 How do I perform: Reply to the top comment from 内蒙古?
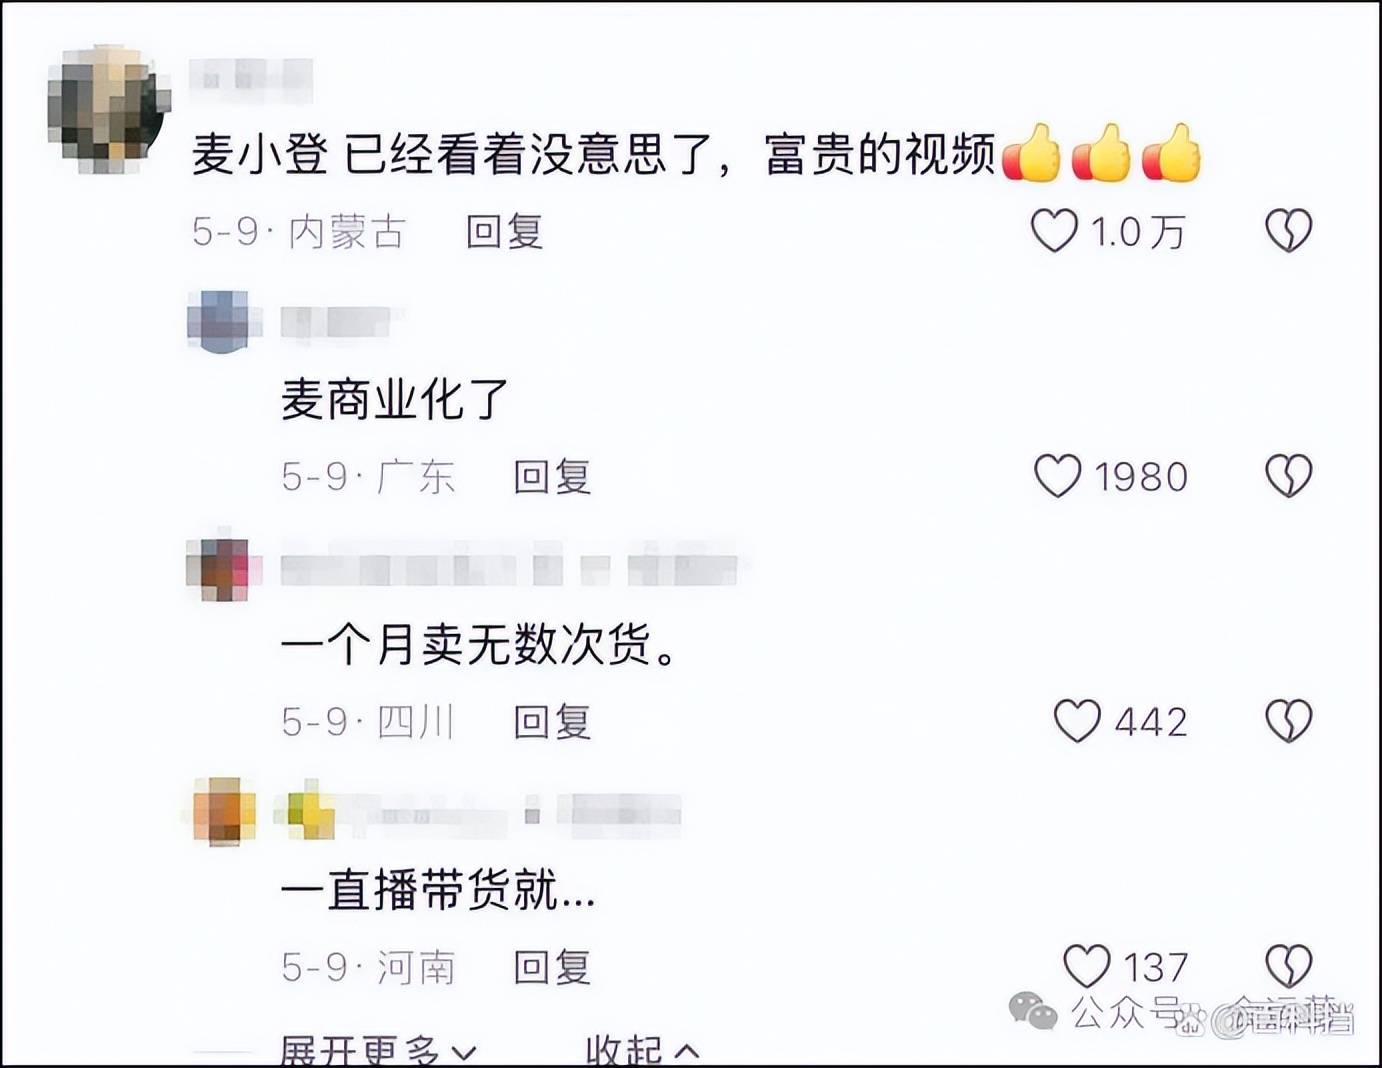click(x=504, y=231)
